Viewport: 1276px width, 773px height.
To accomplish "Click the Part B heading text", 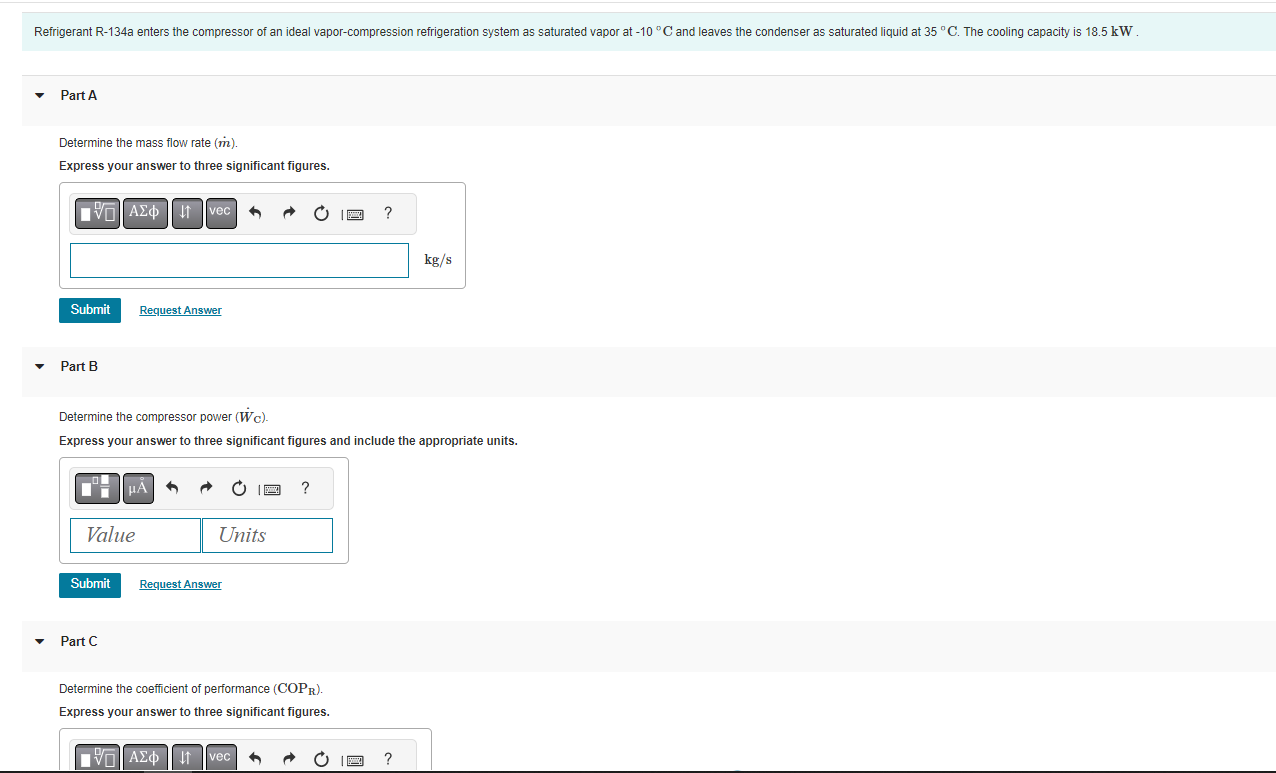I will pos(79,366).
